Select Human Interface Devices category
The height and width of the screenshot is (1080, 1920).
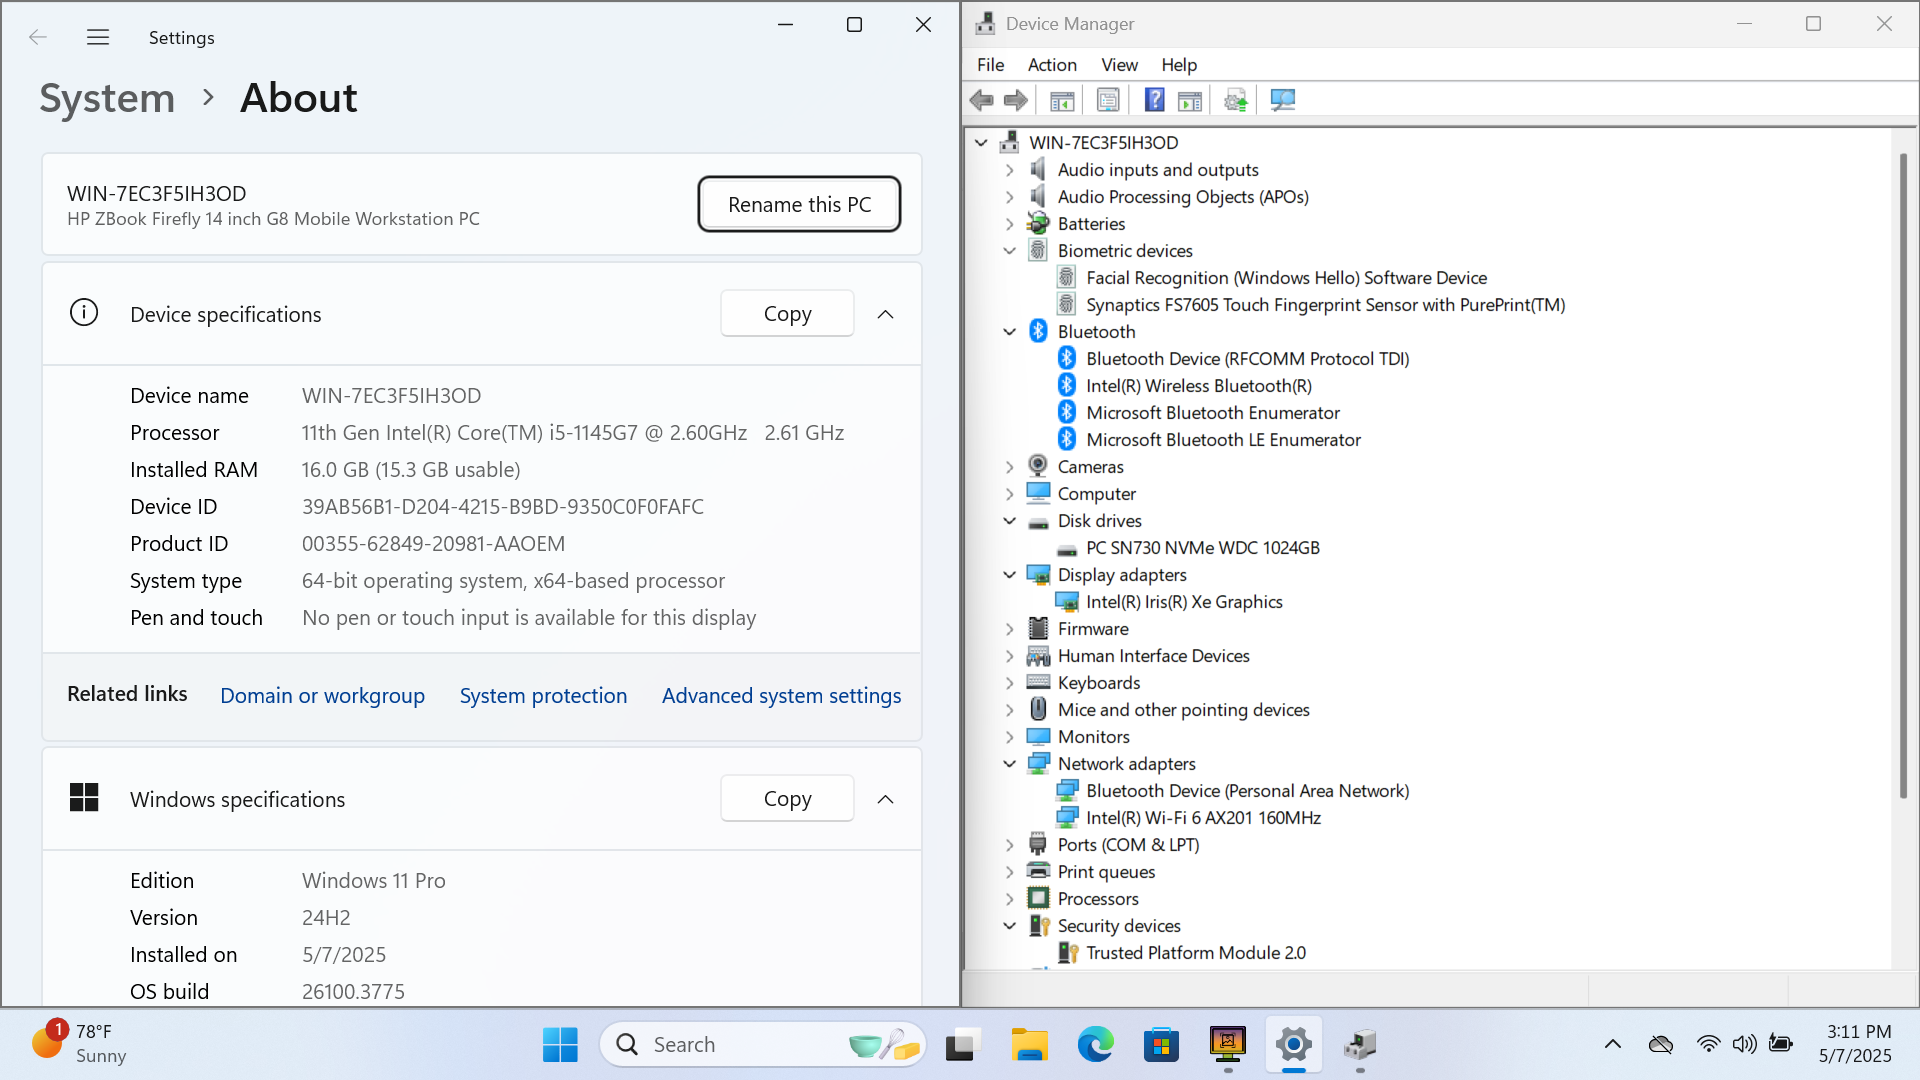tap(1153, 656)
